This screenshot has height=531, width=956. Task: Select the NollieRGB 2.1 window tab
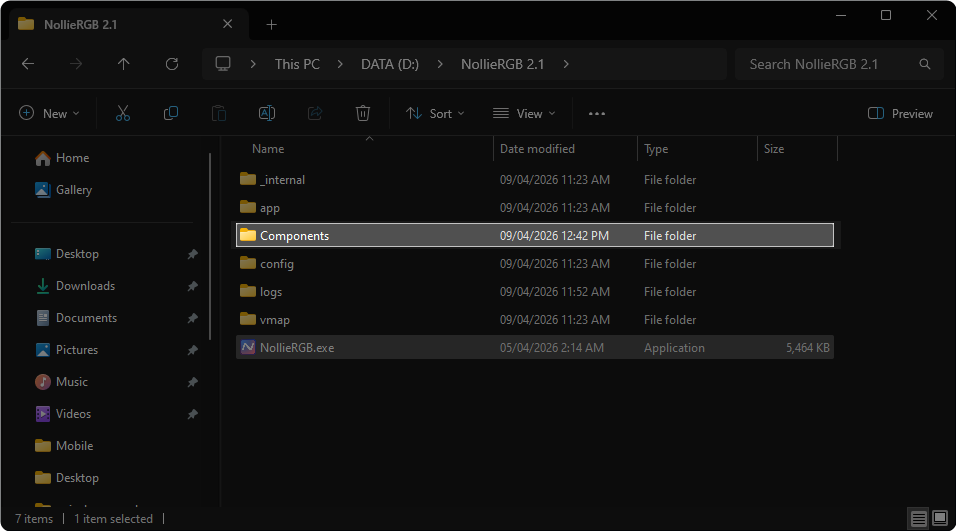tap(128, 24)
